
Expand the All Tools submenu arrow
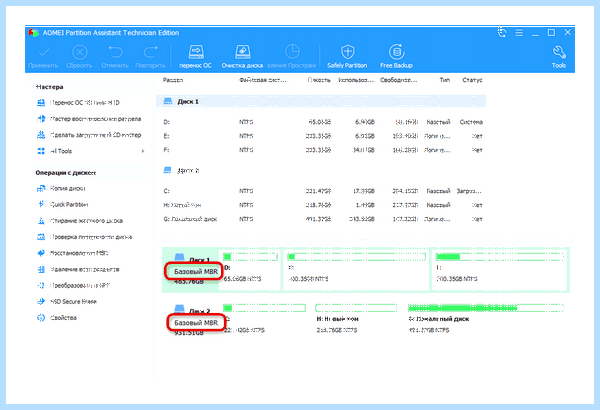[x=143, y=151]
